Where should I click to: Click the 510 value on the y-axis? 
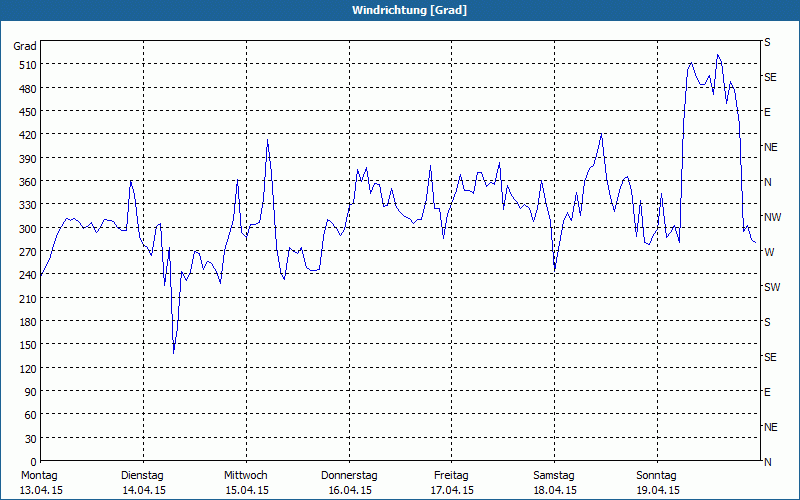coord(28,65)
